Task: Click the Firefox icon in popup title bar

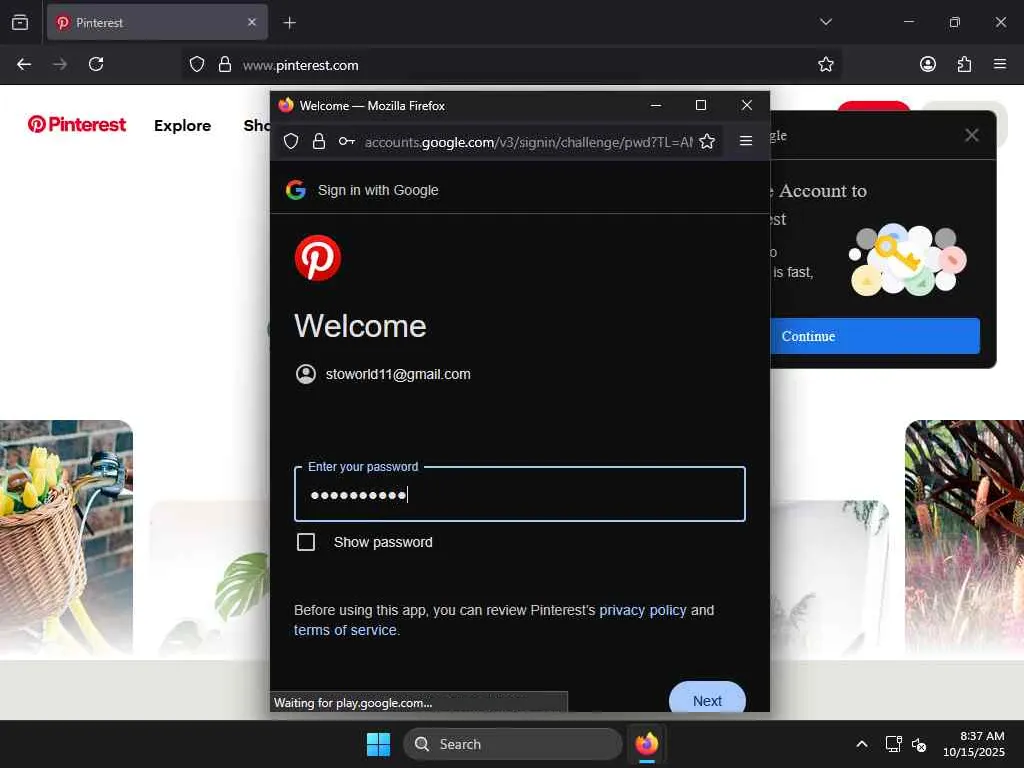Action: pyautogui.click(x=286, y=105)
